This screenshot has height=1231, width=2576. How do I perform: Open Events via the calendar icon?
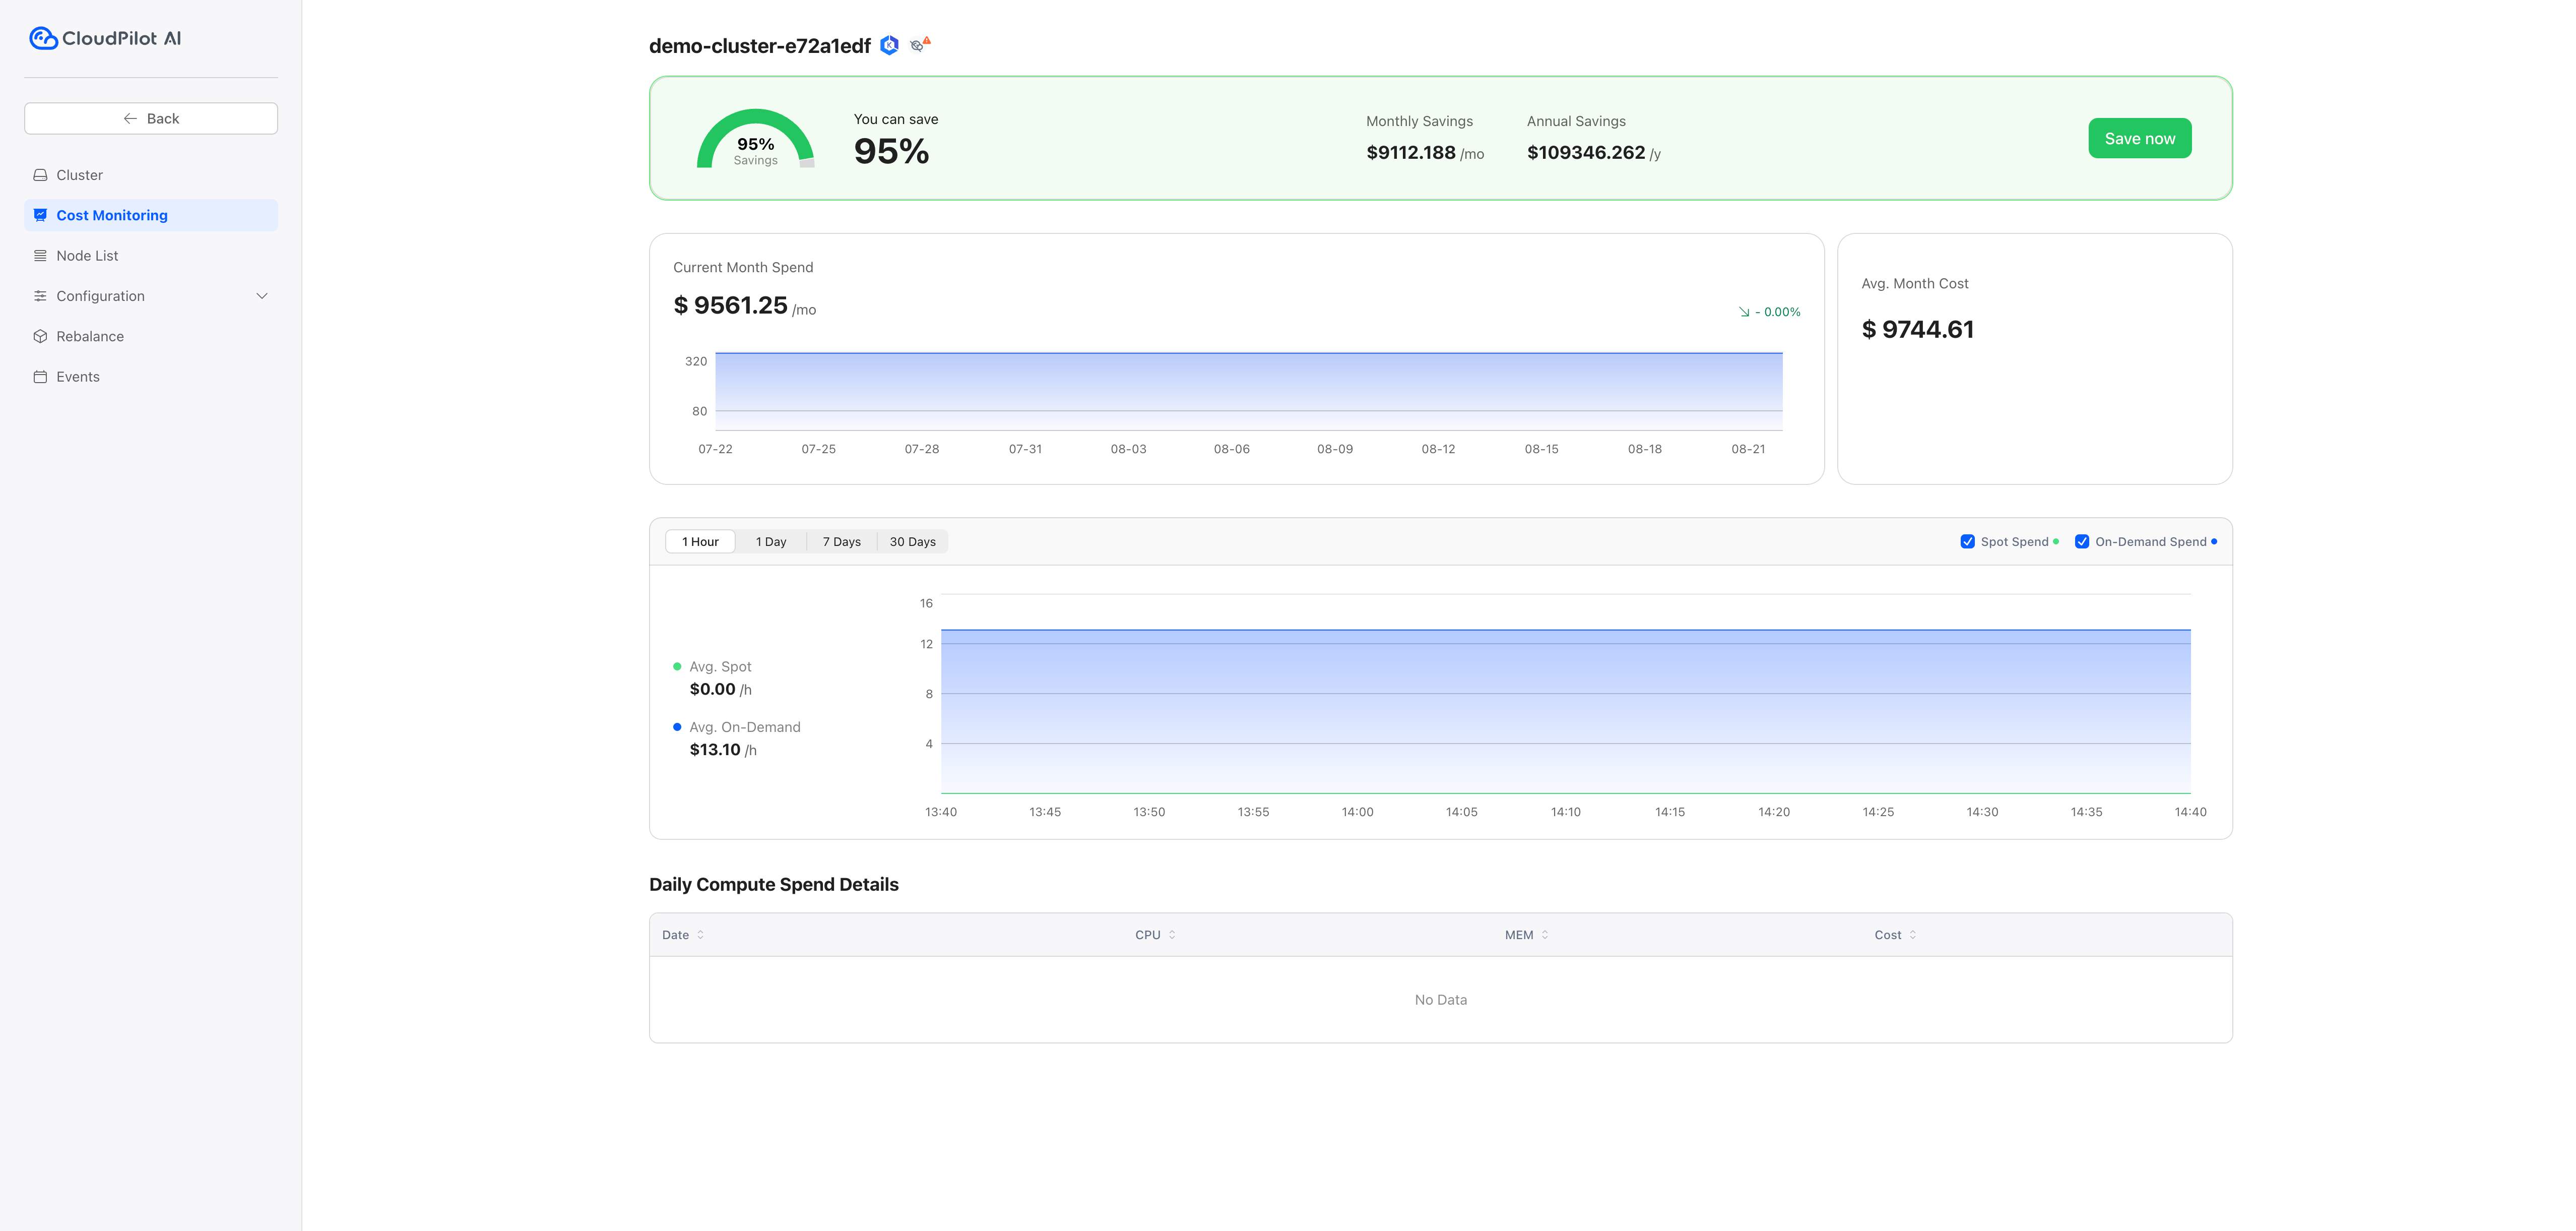point(40,376)
